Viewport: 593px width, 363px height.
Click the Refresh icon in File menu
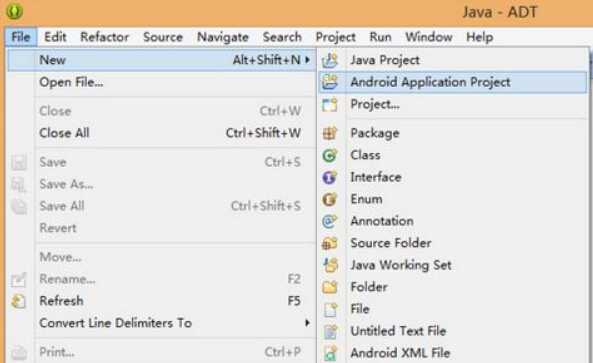coord(19,301)
